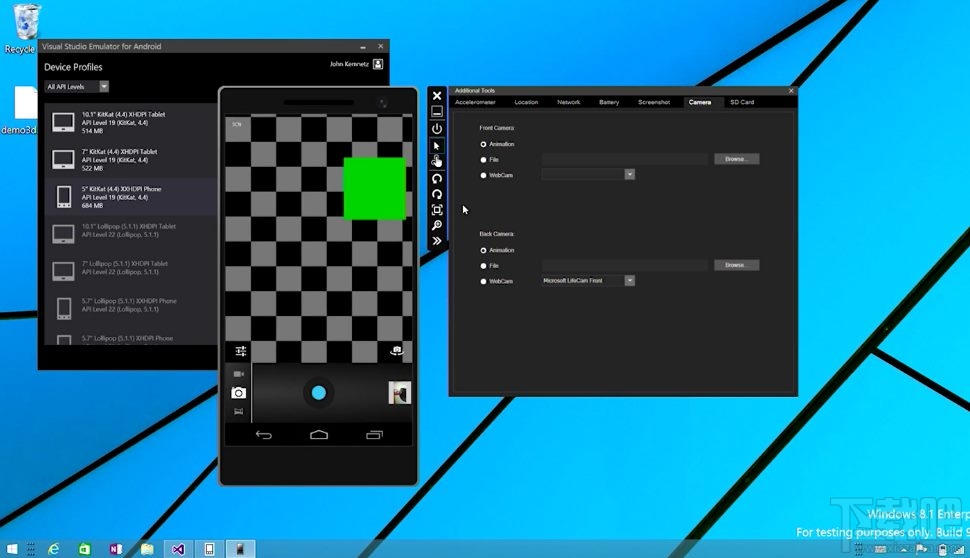This screenshot has width=970, height=558.
Task: Open Windows Store from taskbar
Action: (85, 549)
